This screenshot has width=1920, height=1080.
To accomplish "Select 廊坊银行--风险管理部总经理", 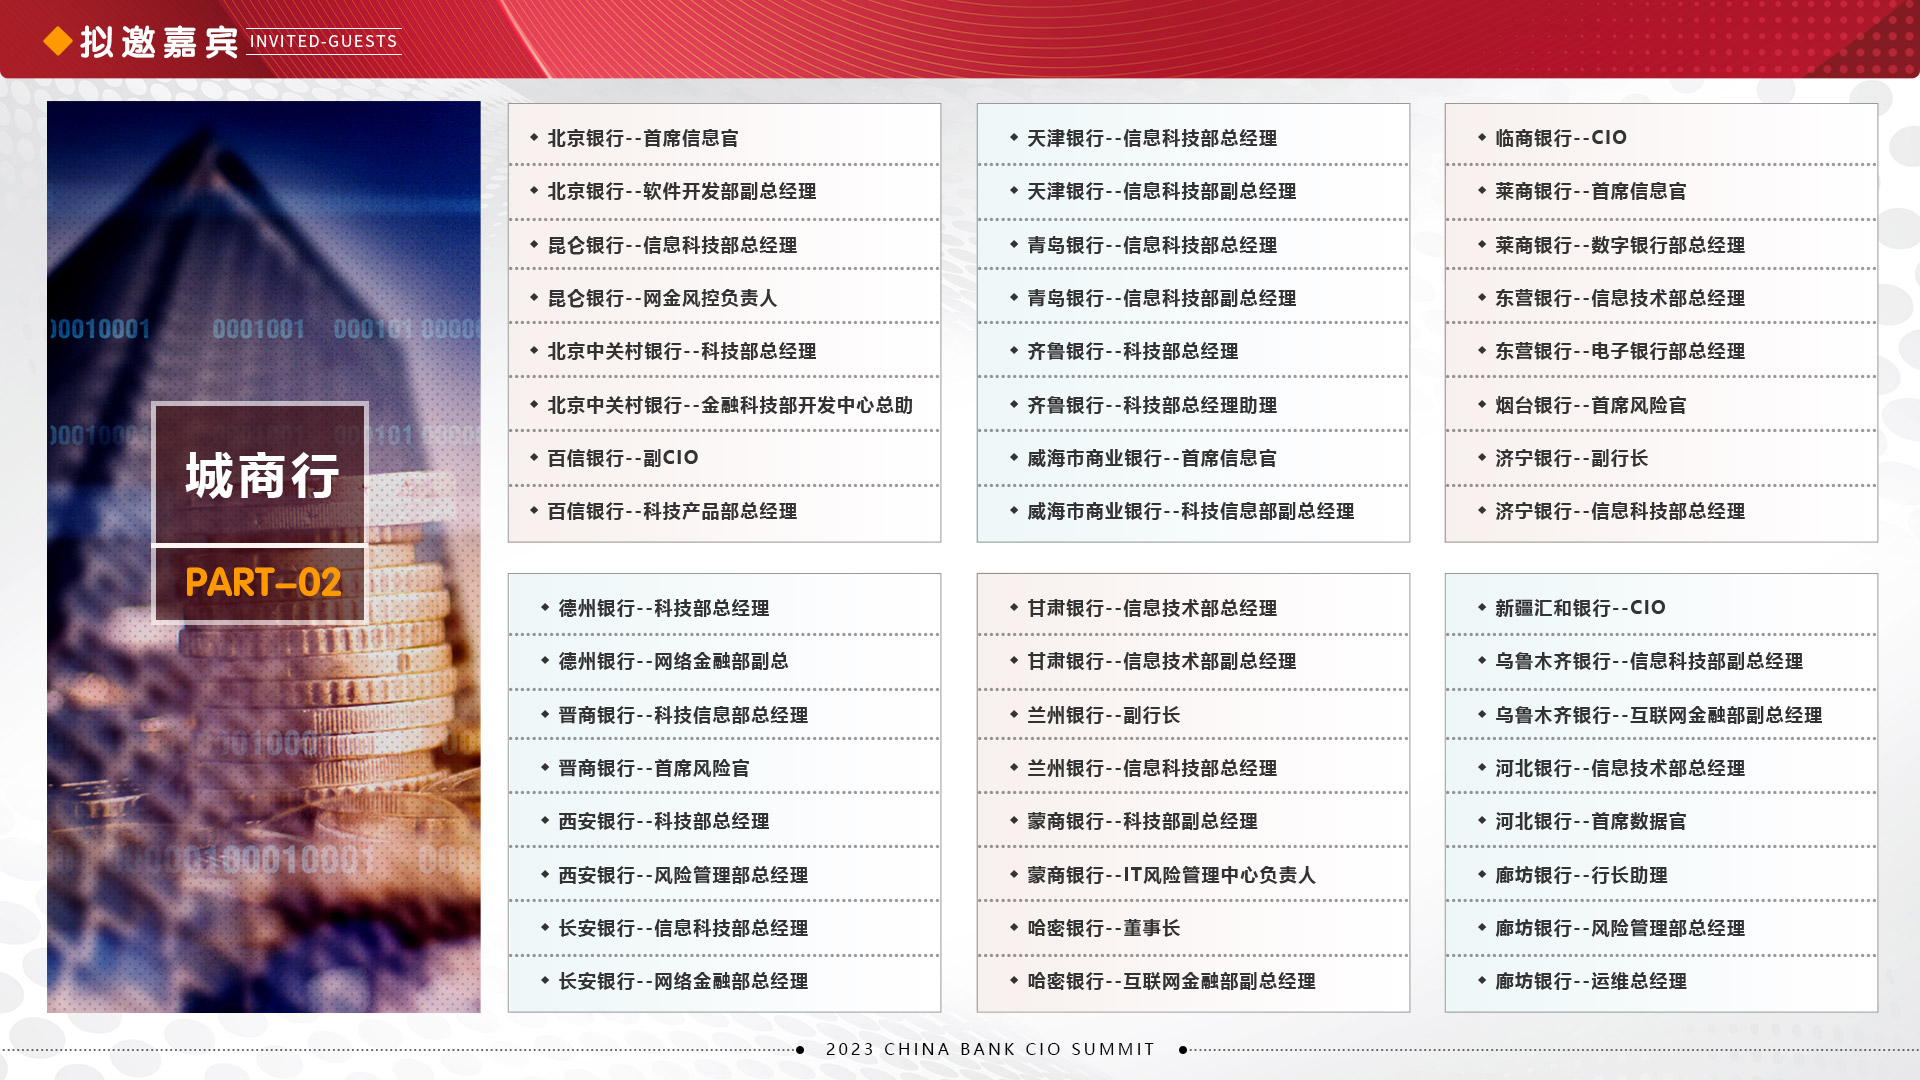I will (x=1620, y=928).
